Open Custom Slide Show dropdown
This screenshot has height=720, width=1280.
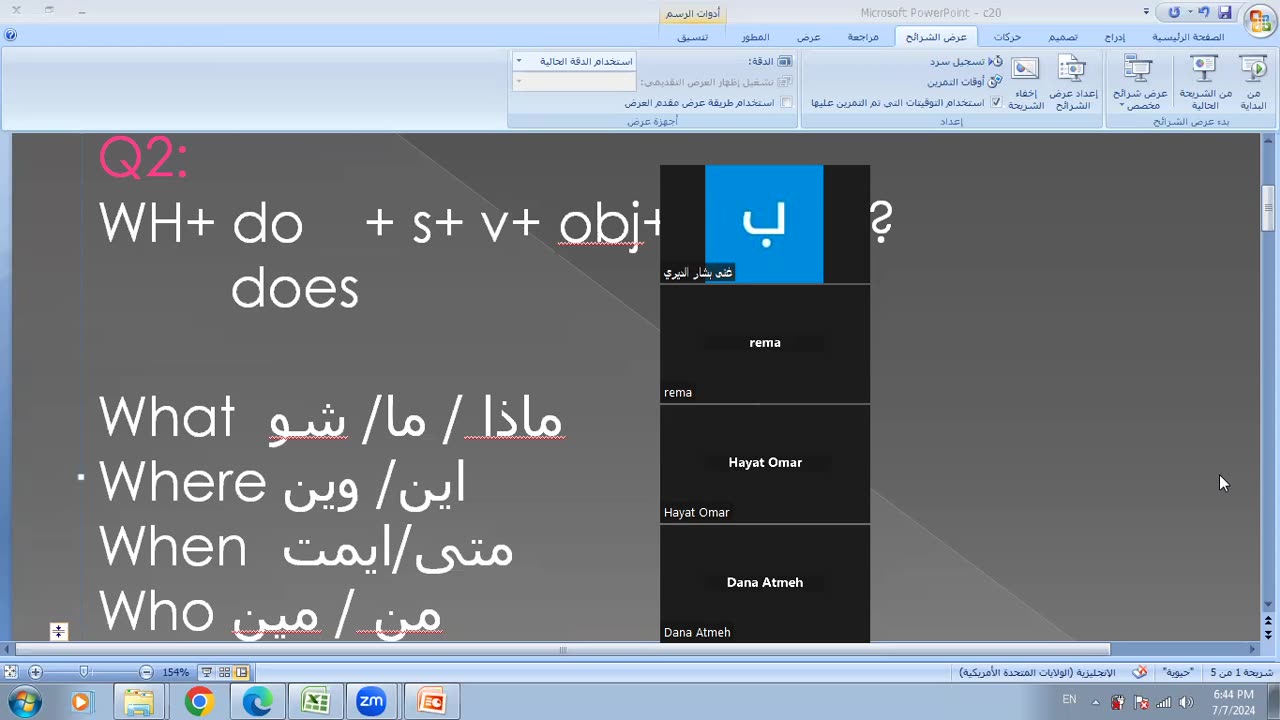(x=1140, y=82)
